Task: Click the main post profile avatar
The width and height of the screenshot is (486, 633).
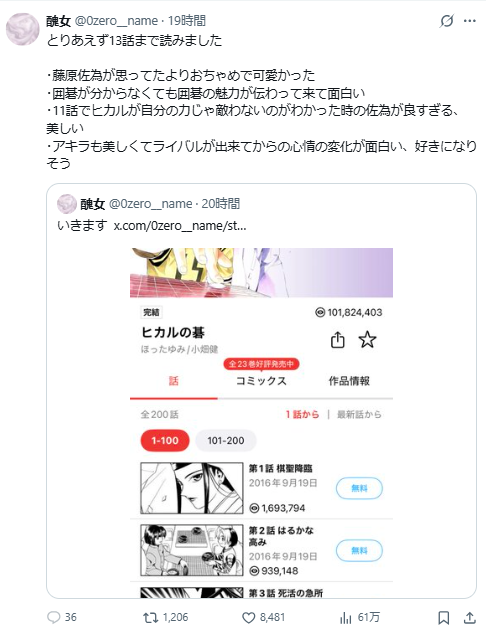Action: (23, 29)
